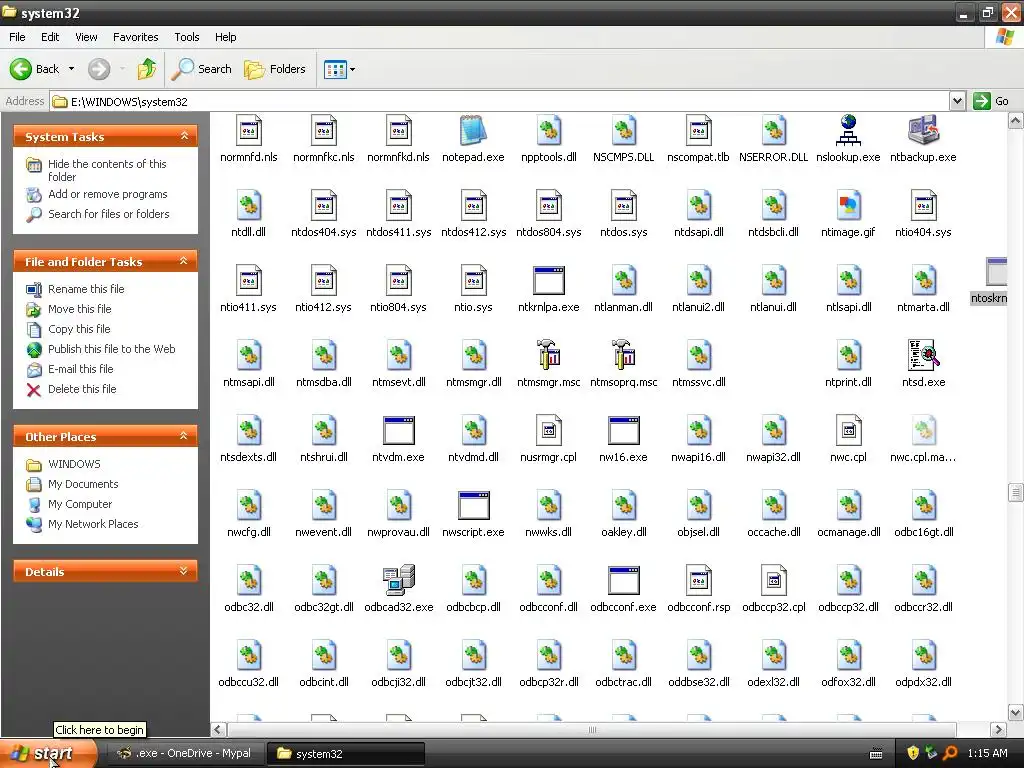The image size is (1024, 768).
Task: Select the ntkrnlpa.exe file icon
Action: 549,280
